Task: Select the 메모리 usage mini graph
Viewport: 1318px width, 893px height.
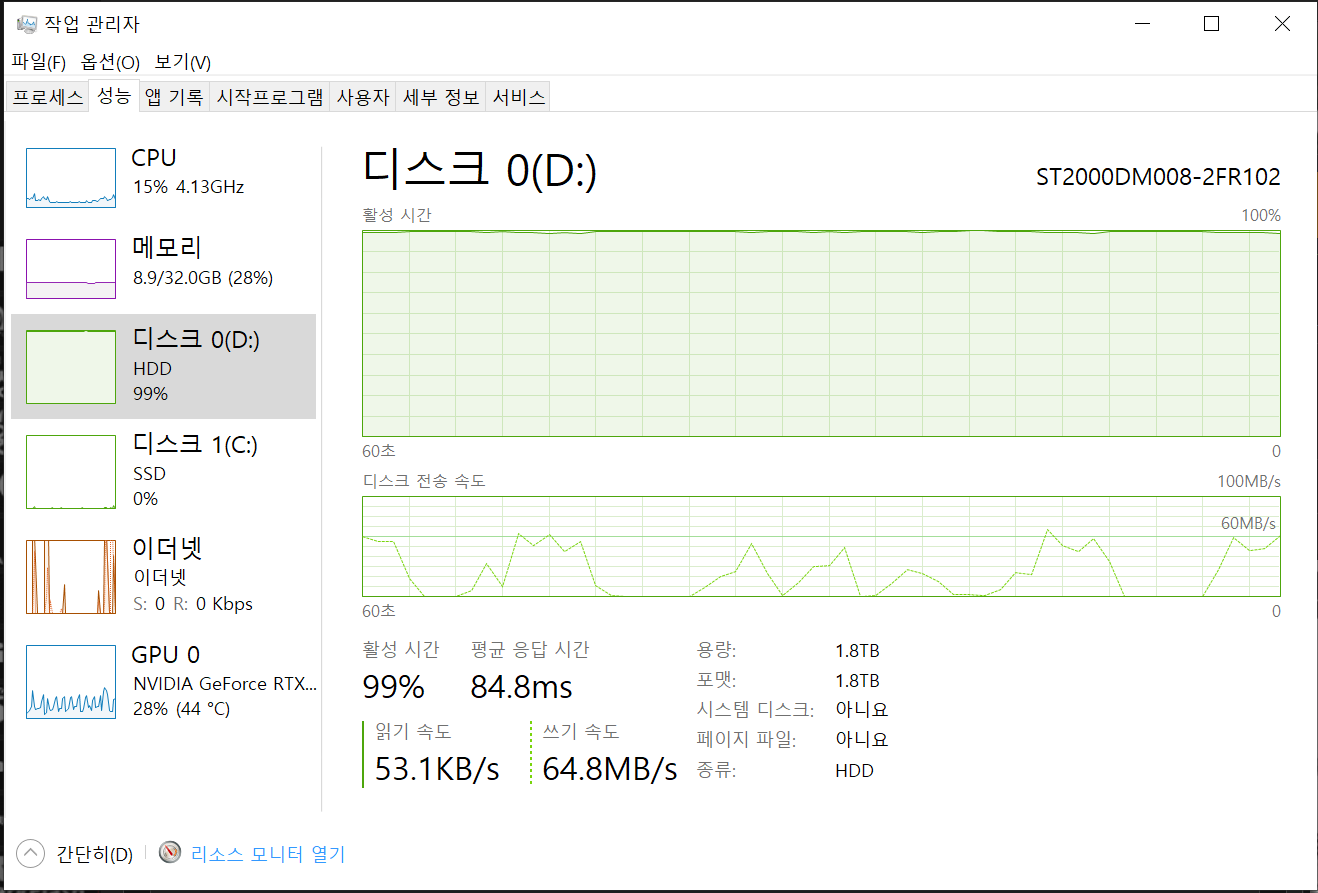Action: click(x=71, y=269)
